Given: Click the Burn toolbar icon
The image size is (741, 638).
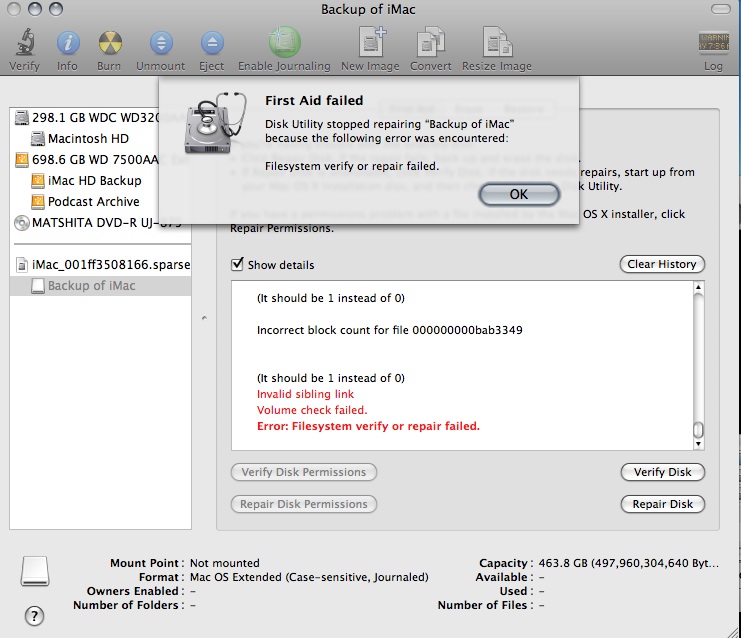Looking at the screenshot, I should [x=110, y=44].
